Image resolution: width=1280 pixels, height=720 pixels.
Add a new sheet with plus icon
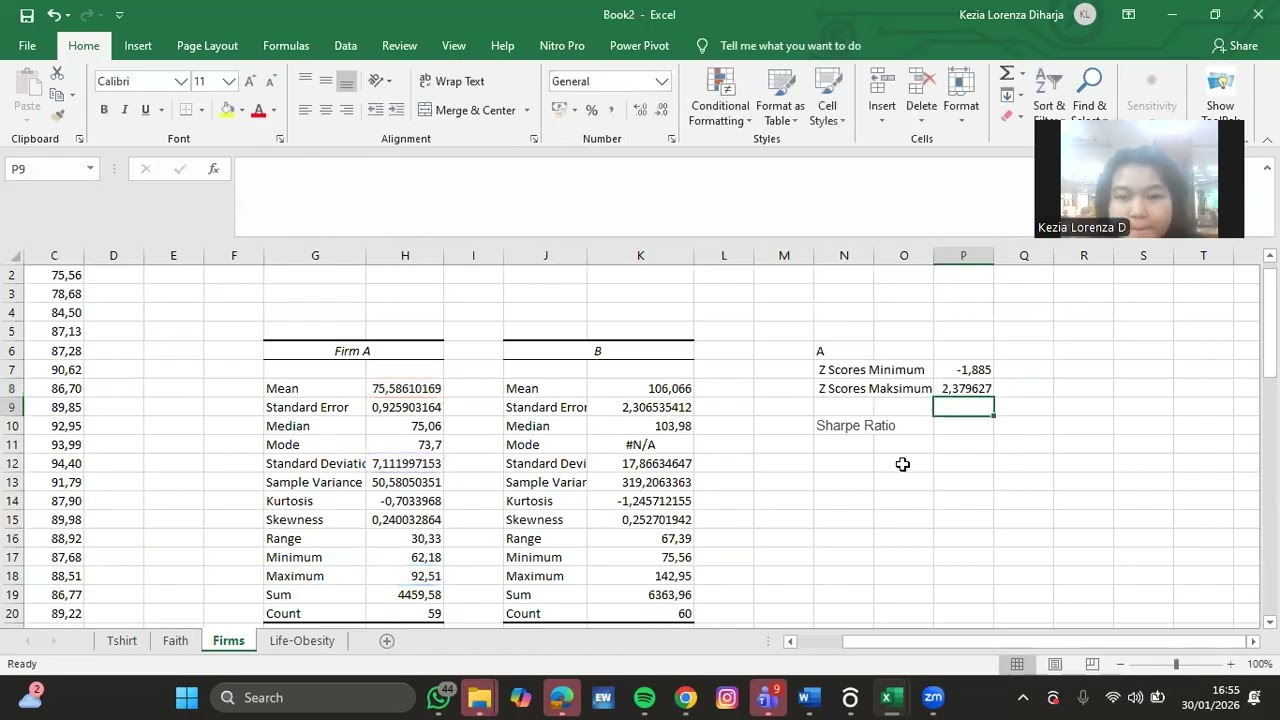pyautogui.click(x=387, y=641)
